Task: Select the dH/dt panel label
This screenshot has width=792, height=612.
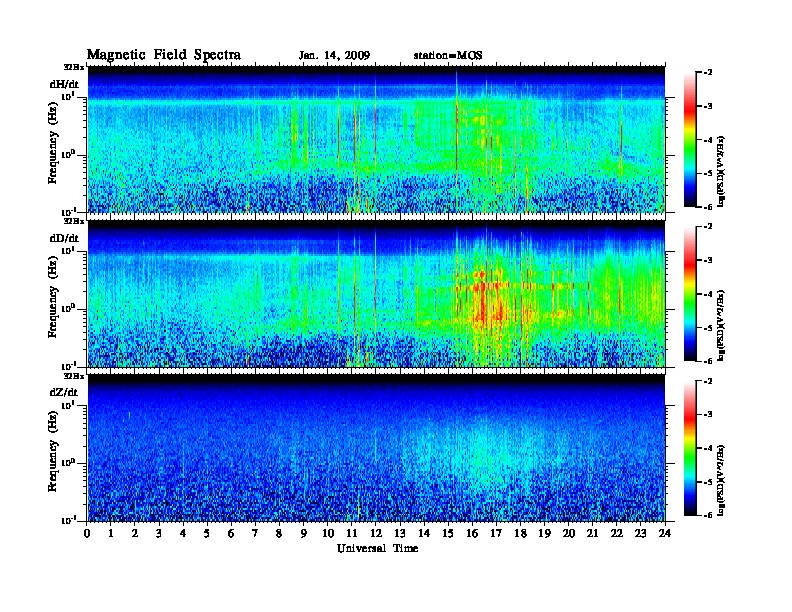Action: click(x=64, y=84)
